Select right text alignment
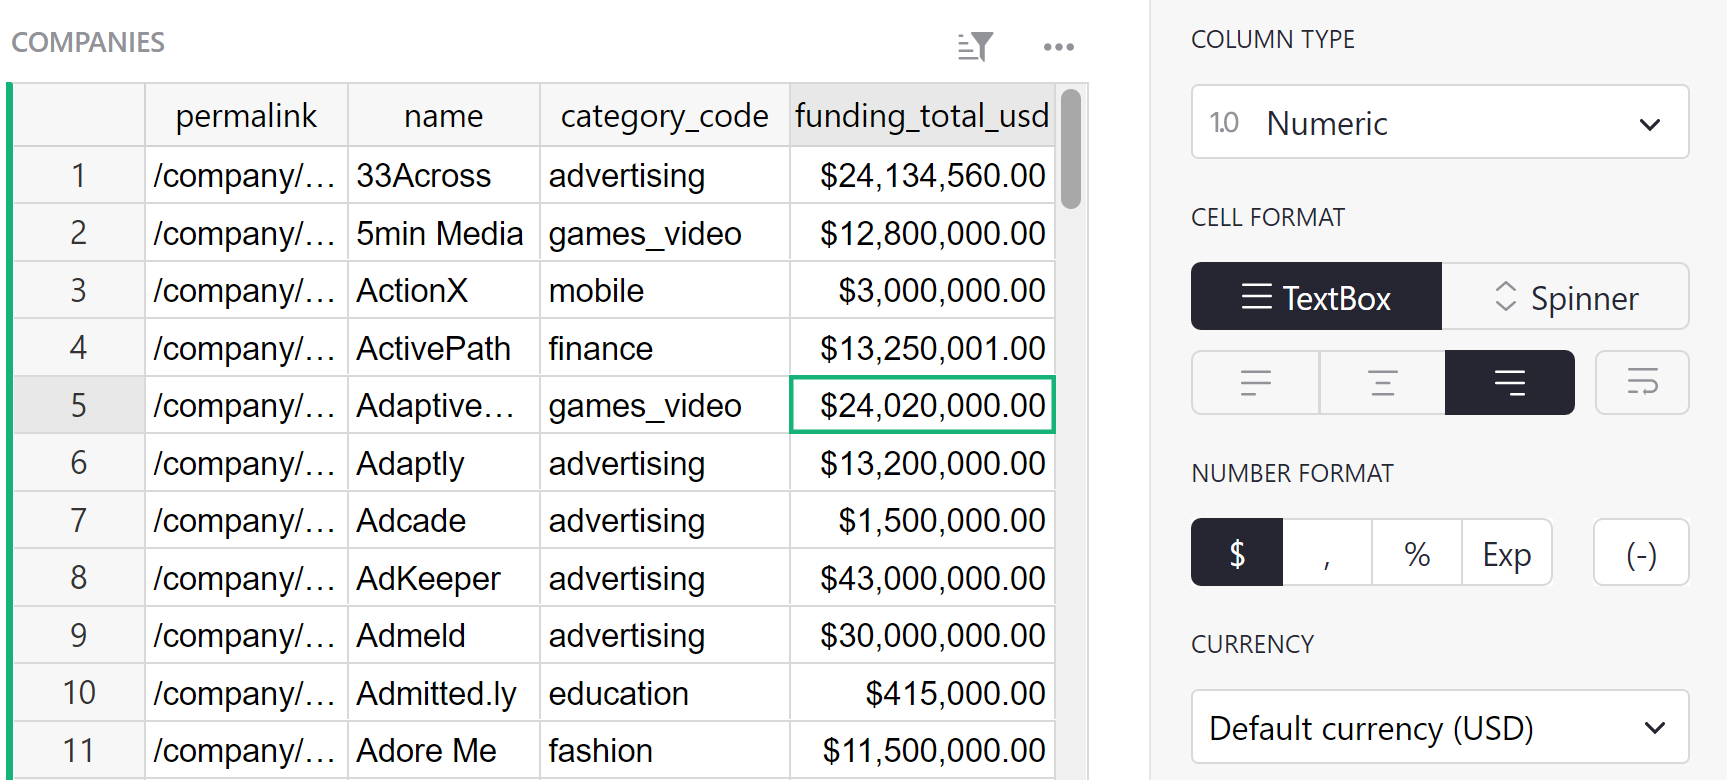The width and height of the screenshot is (1727, 780). (x=1509, y=383)
